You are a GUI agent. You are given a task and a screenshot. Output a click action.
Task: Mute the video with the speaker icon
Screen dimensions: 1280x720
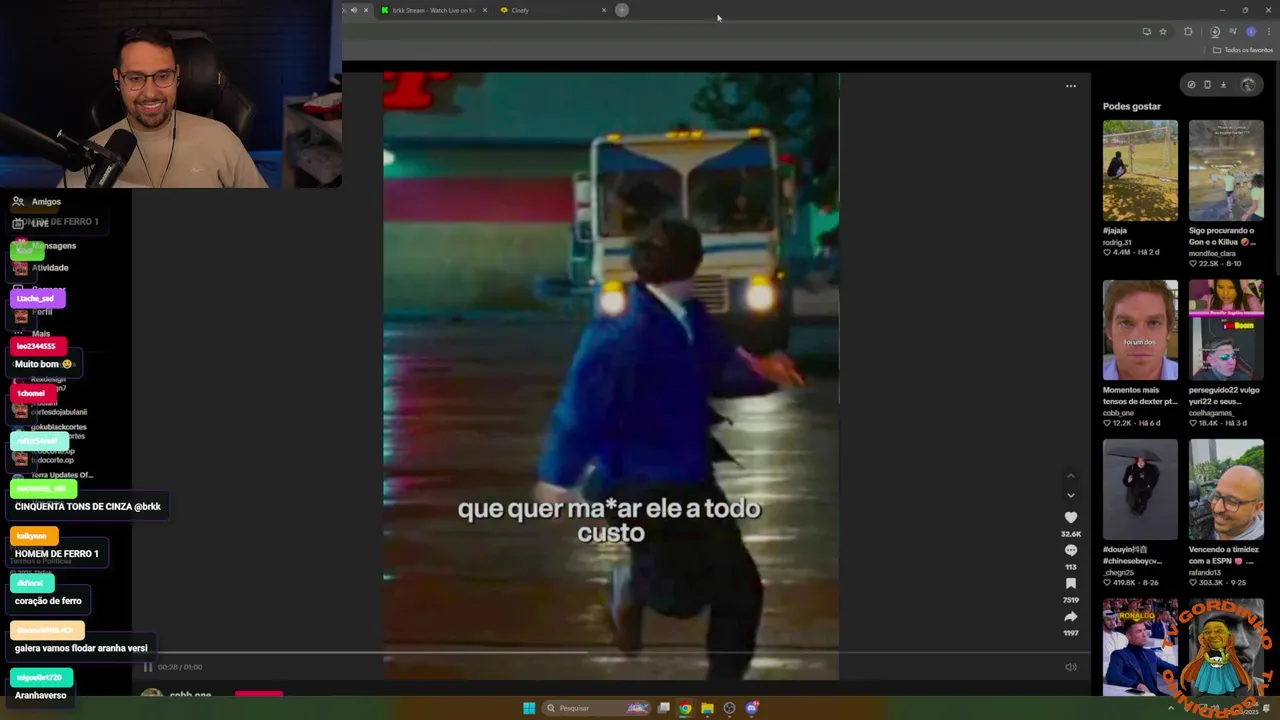click(1070, 667)
